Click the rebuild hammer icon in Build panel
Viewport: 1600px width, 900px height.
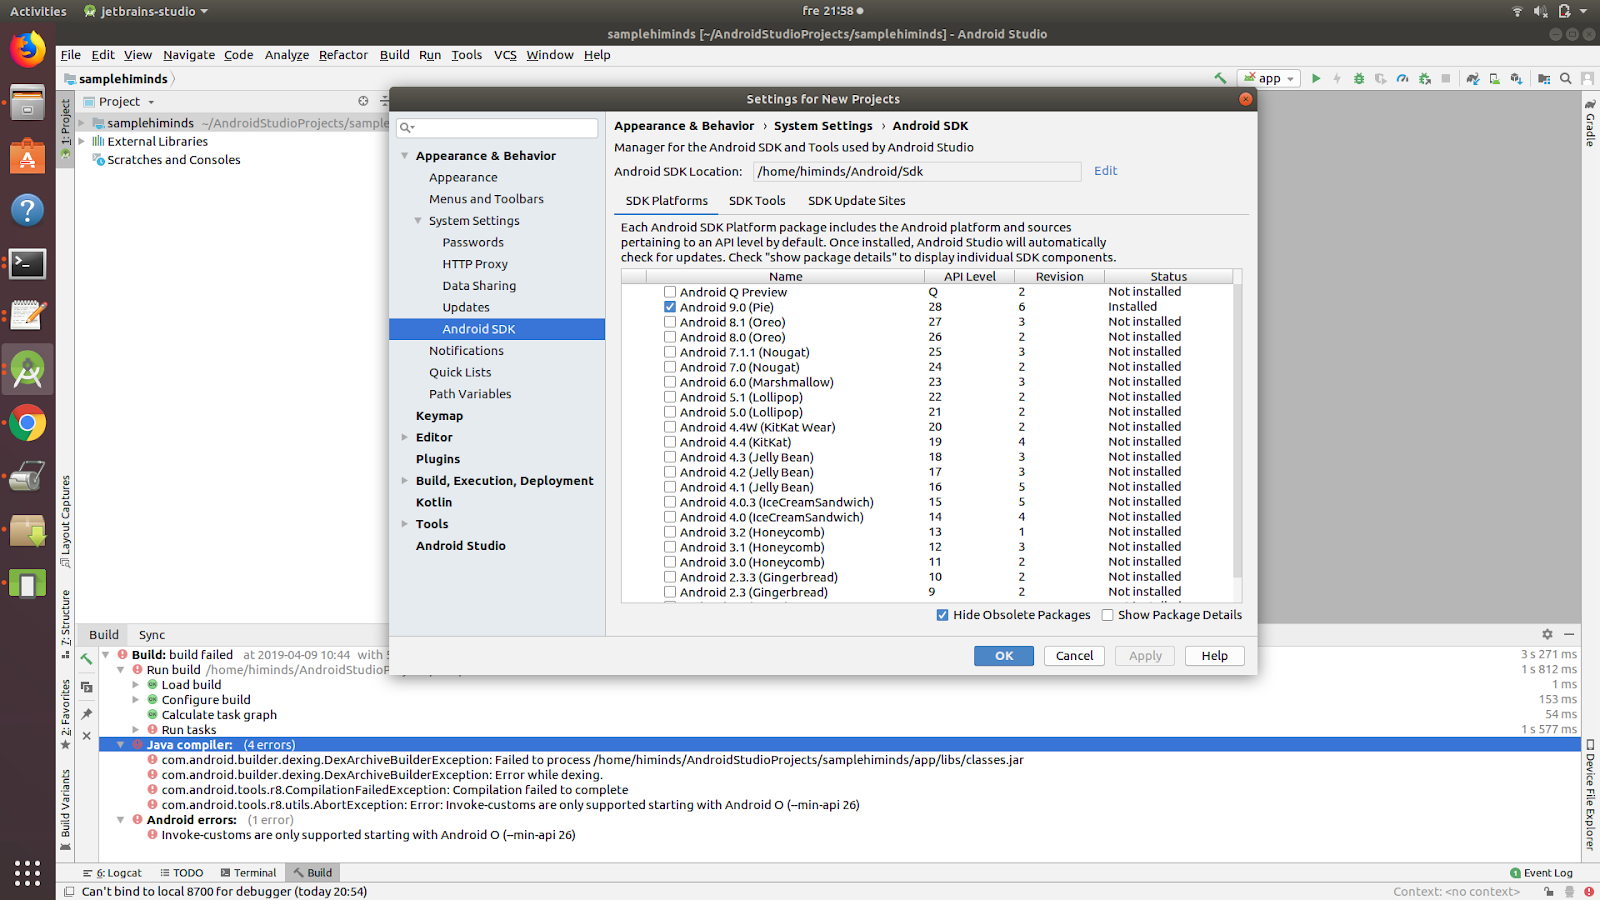[x=87, y=659]
